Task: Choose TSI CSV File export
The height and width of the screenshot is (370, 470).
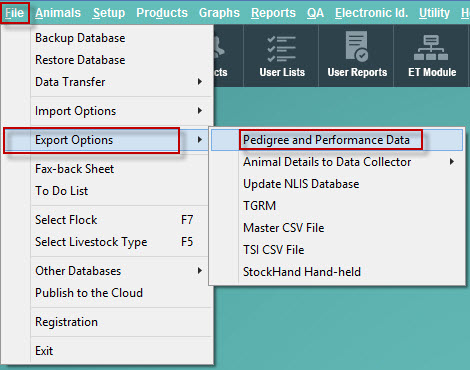Action: [x=273, y=250]
